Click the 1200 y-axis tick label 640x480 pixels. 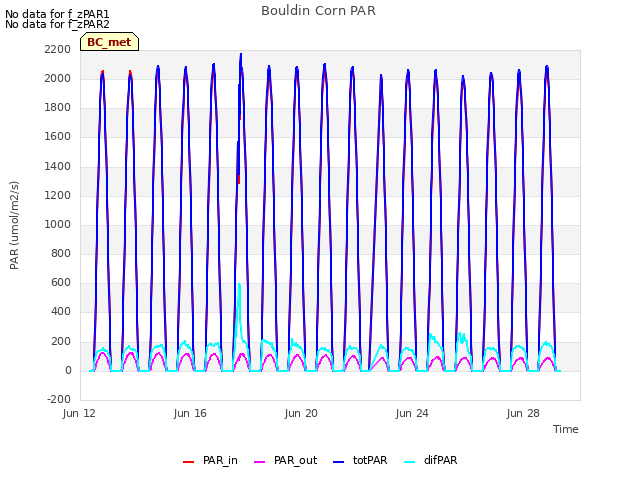pos(58,195)
